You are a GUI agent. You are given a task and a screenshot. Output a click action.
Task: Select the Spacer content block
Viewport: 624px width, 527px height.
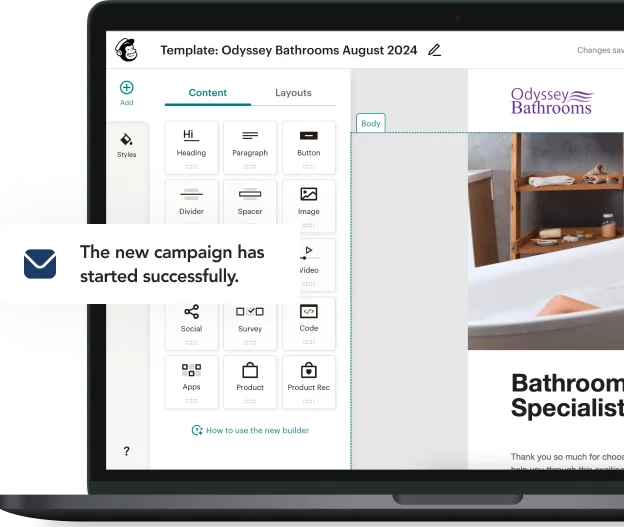tap(250, 202)
